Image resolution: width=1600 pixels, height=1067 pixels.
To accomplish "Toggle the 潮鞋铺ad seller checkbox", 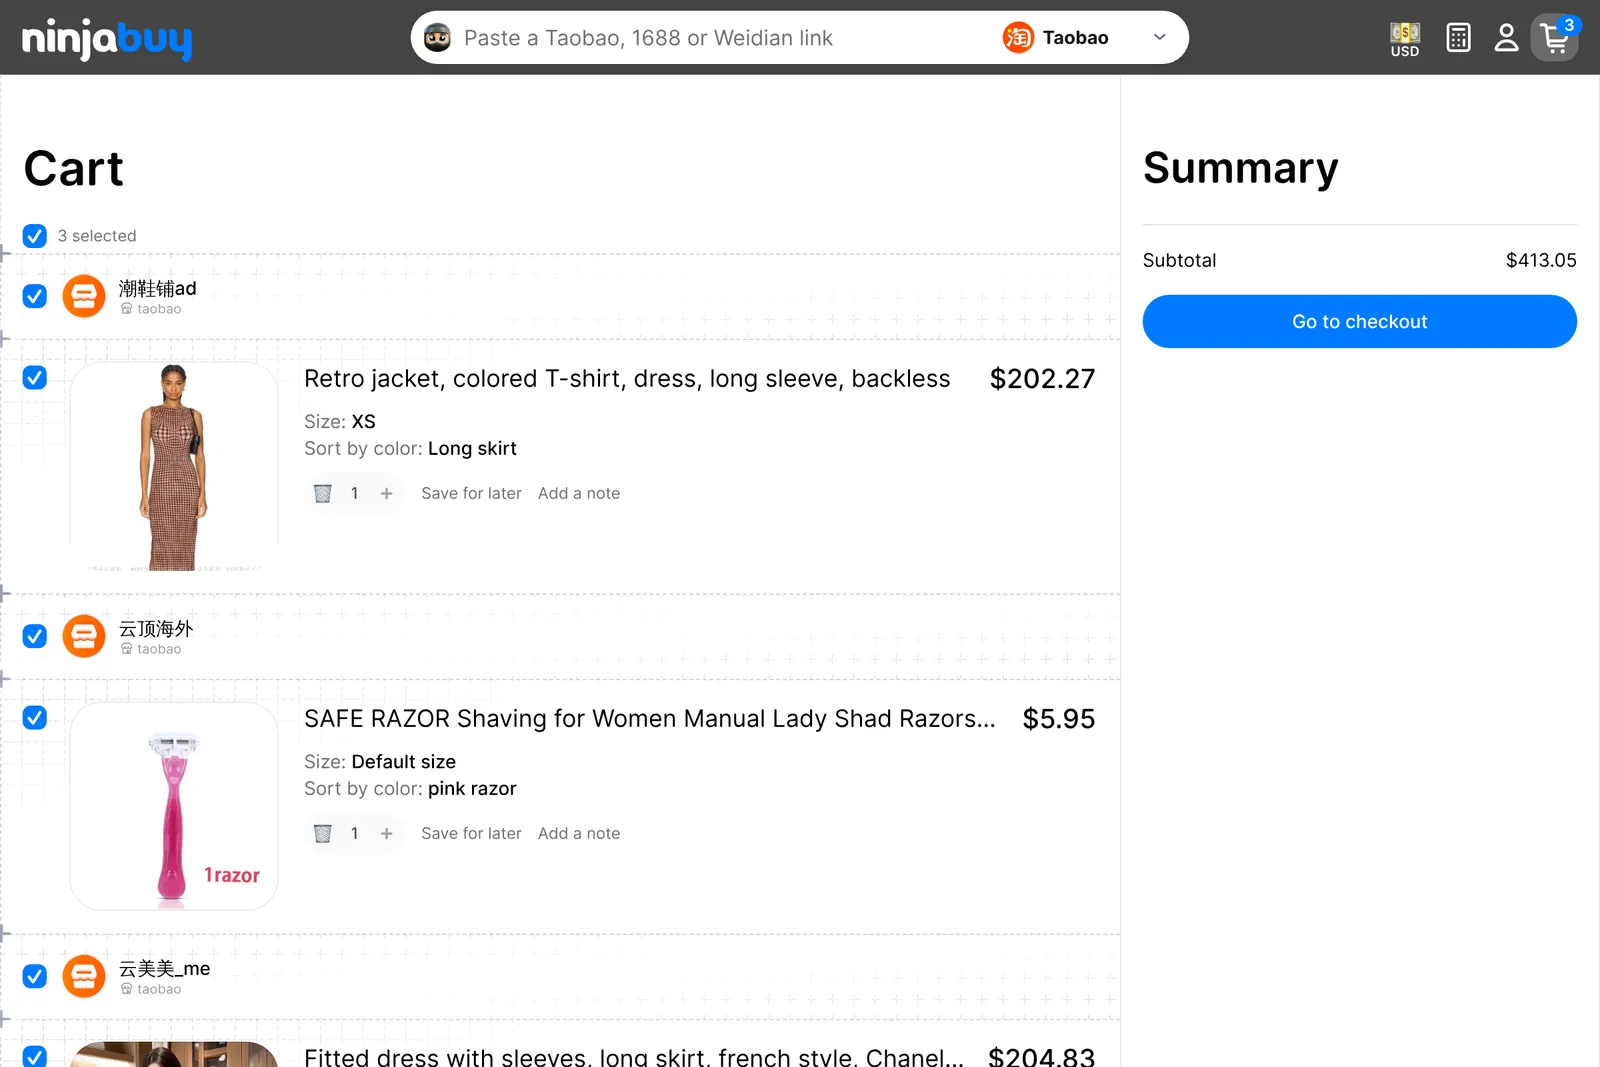I will [35, 296].
